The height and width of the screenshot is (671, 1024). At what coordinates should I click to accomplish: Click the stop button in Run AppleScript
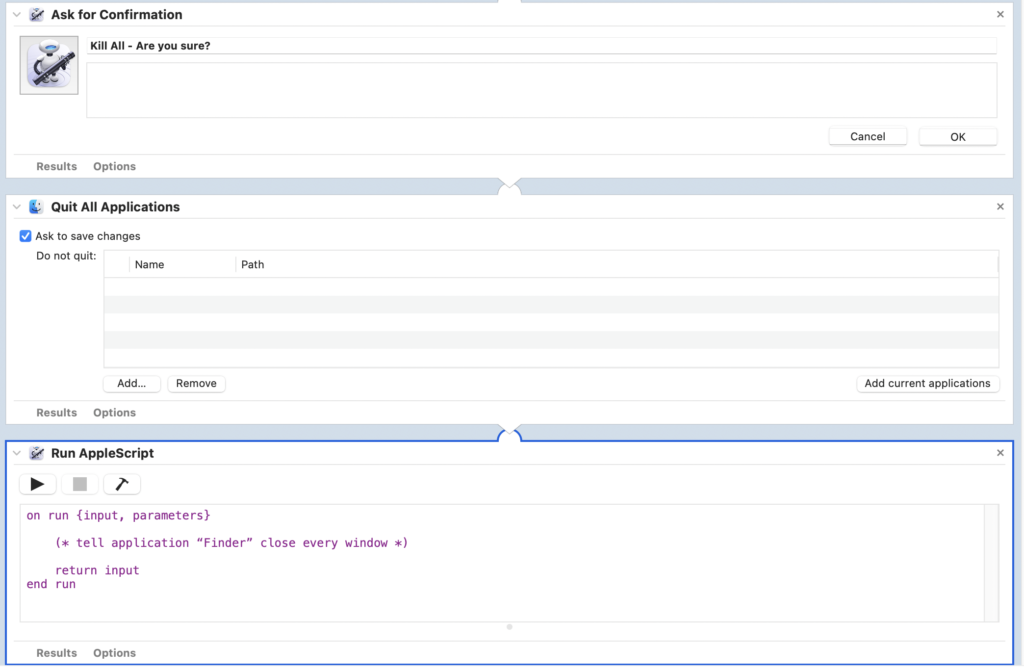[x=80, y=484]
